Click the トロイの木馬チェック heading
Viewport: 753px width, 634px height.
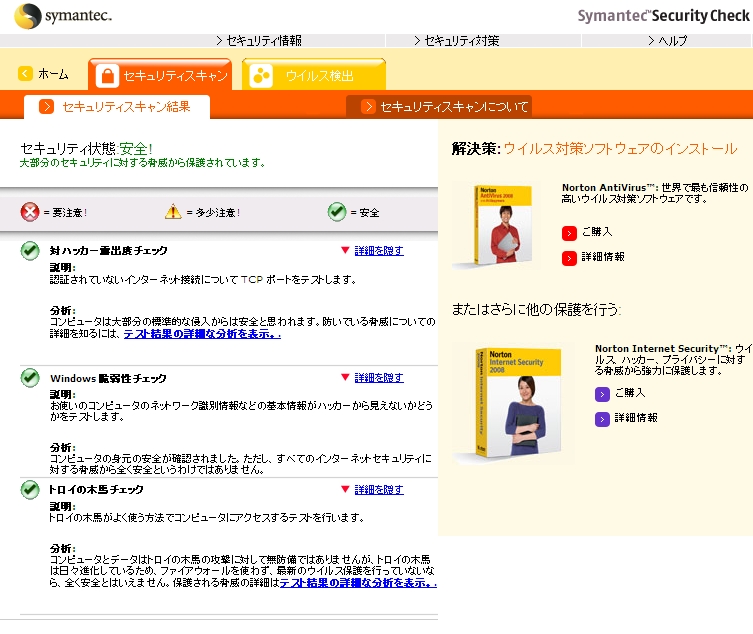(97, 489)
